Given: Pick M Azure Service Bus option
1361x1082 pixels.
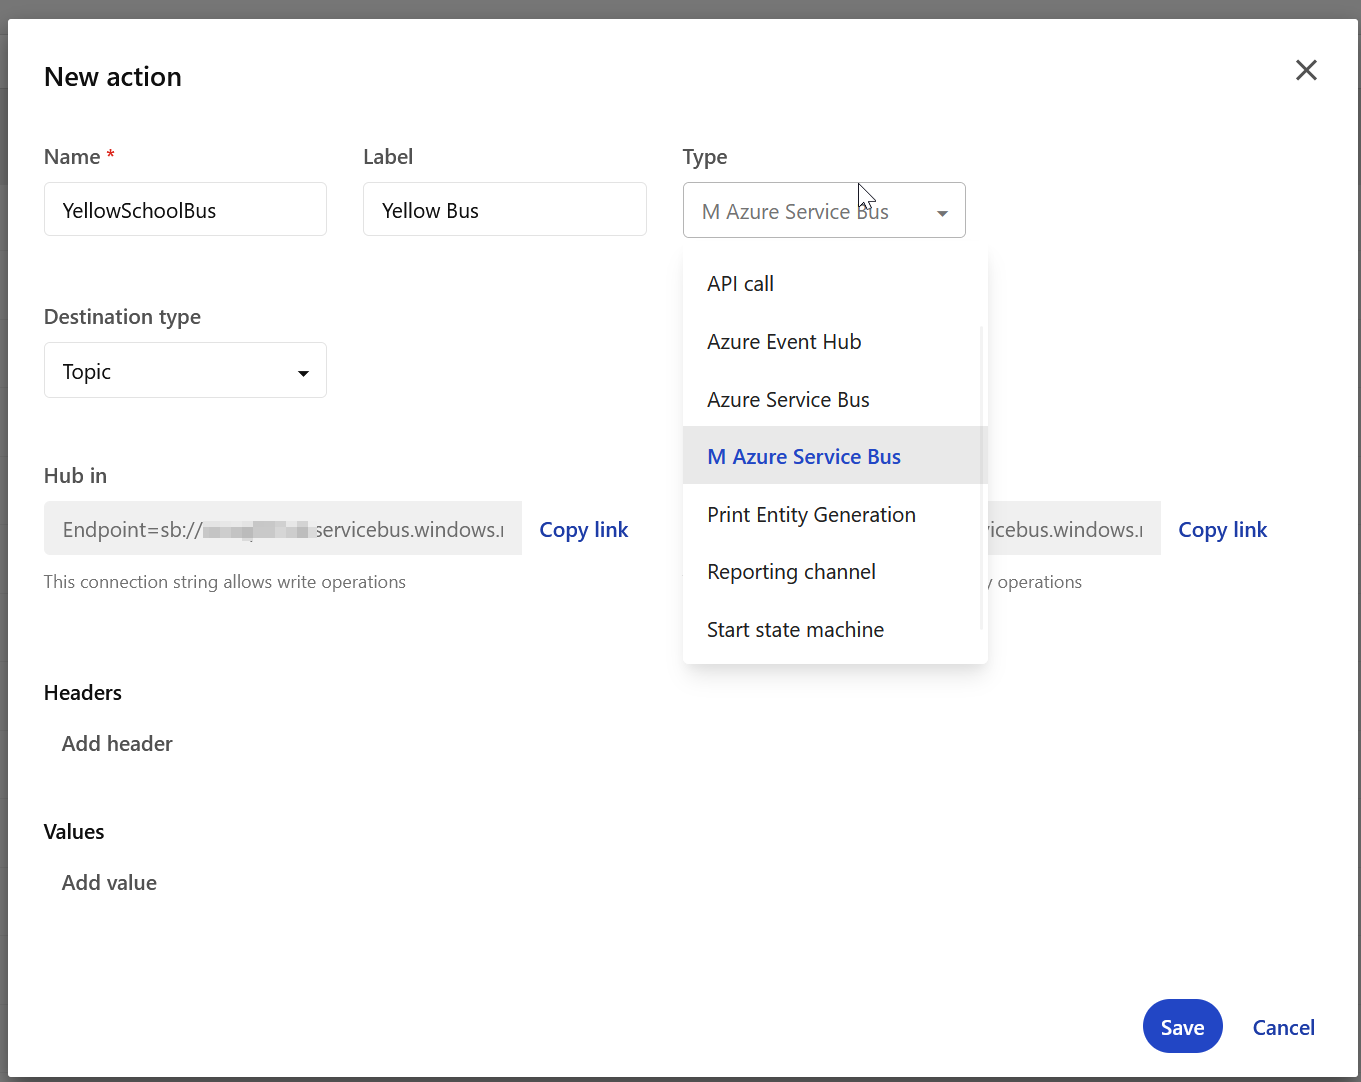Looking at the screenshot, I should point(804,457).
